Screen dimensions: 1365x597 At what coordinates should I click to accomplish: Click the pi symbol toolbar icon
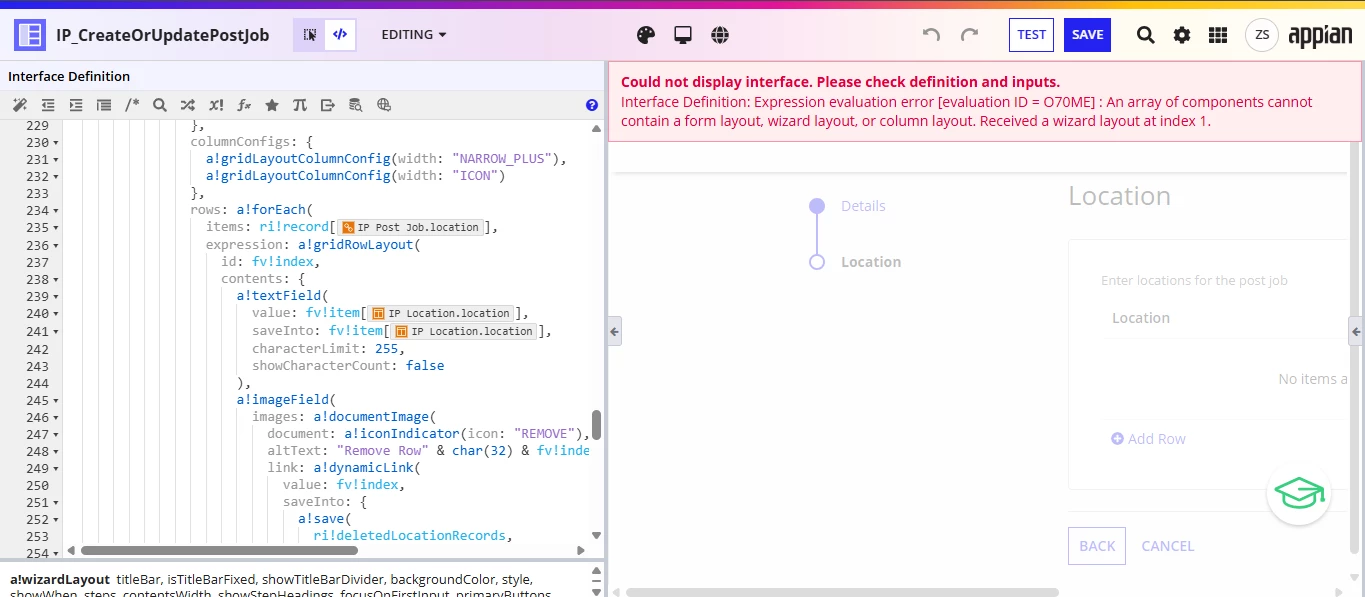point(299,105)
